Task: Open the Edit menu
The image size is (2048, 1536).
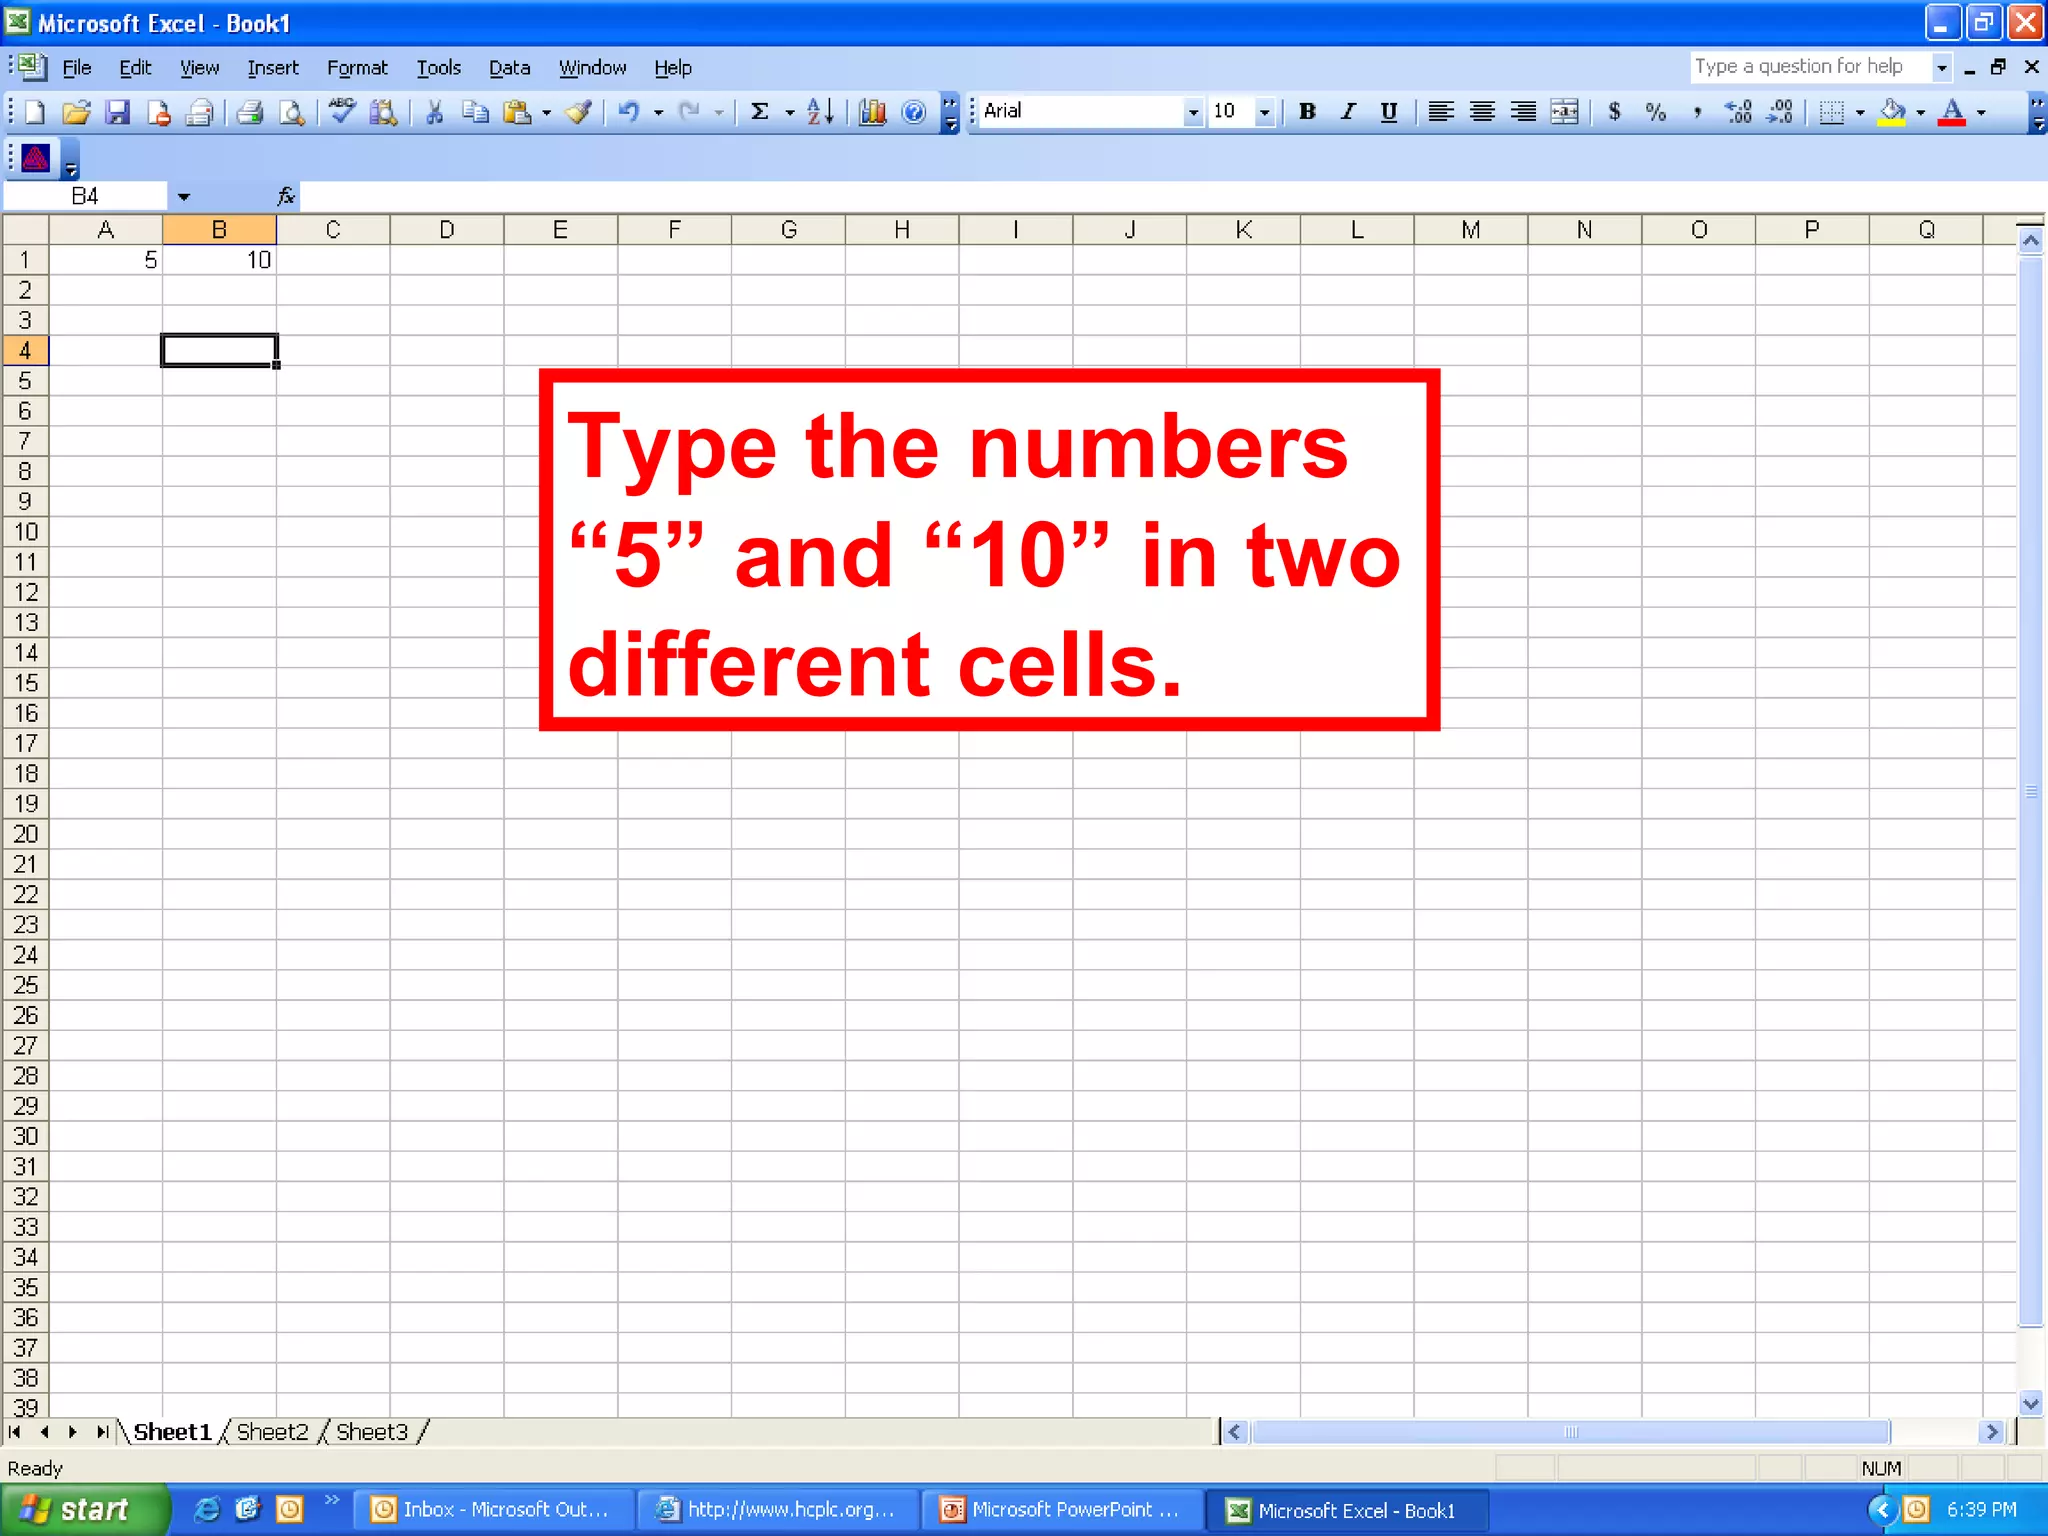Action: coord(135,67)
